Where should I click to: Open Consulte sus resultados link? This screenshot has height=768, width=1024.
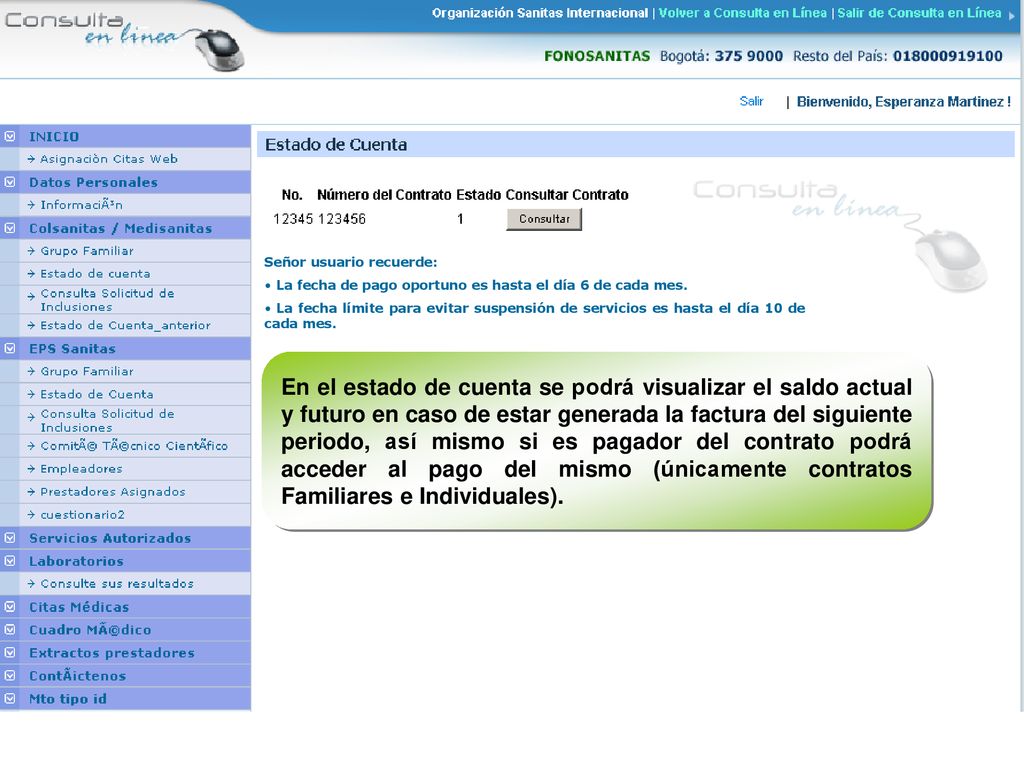(x=117, y=584)
